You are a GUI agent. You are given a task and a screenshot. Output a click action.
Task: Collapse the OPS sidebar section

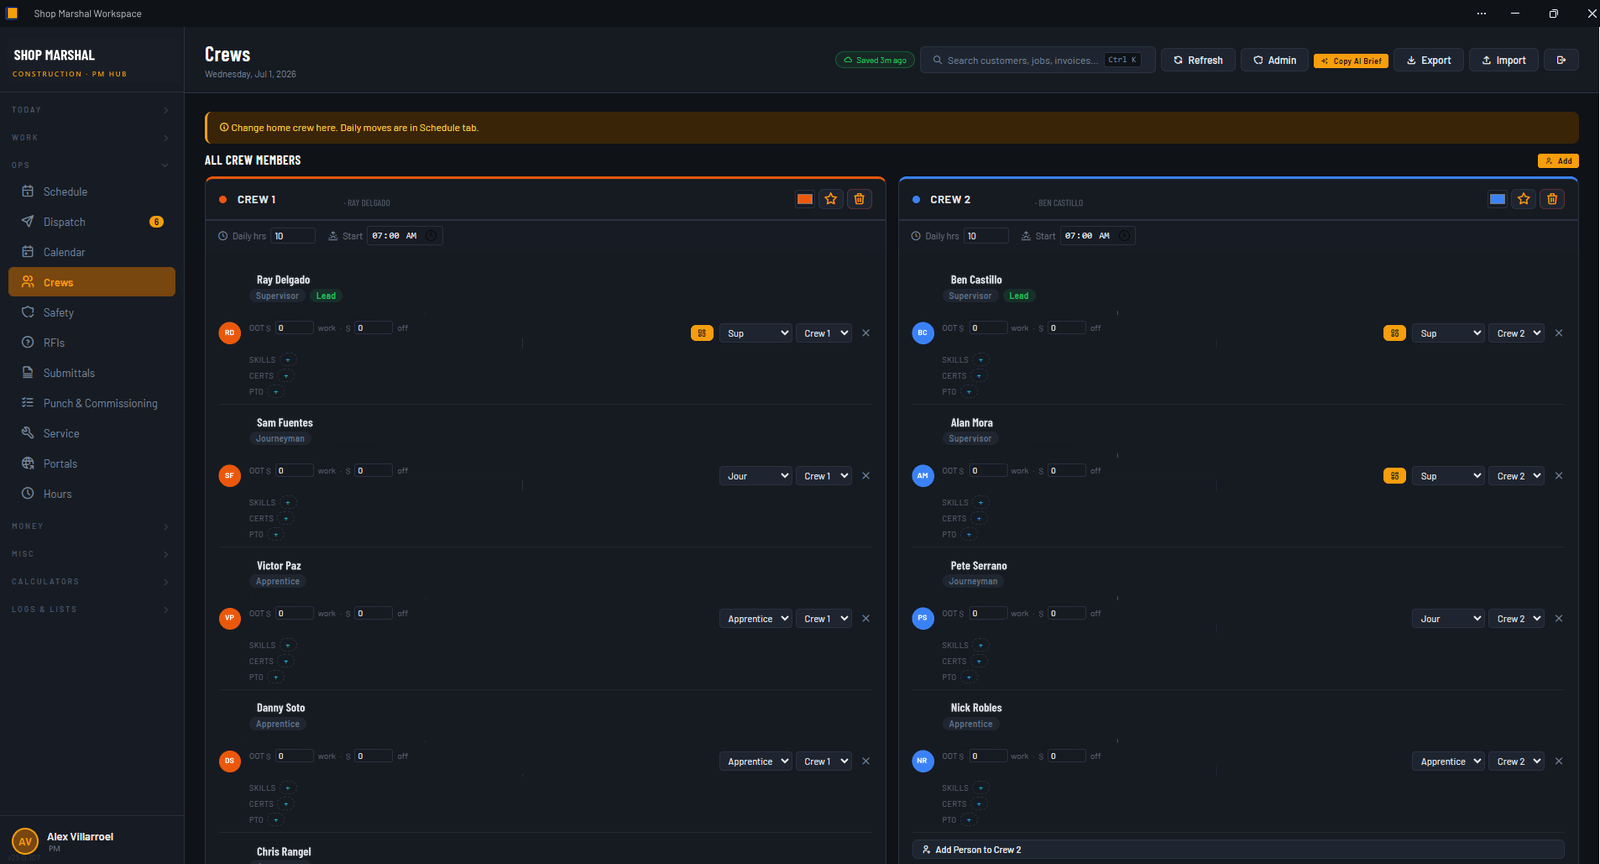pyautogui.click(x=91, y=165)
